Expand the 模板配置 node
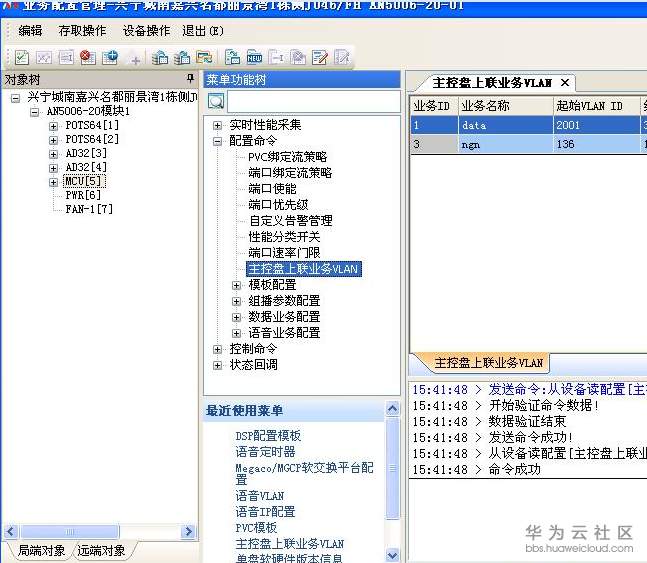The image size is (647, 563). (236, 285)
